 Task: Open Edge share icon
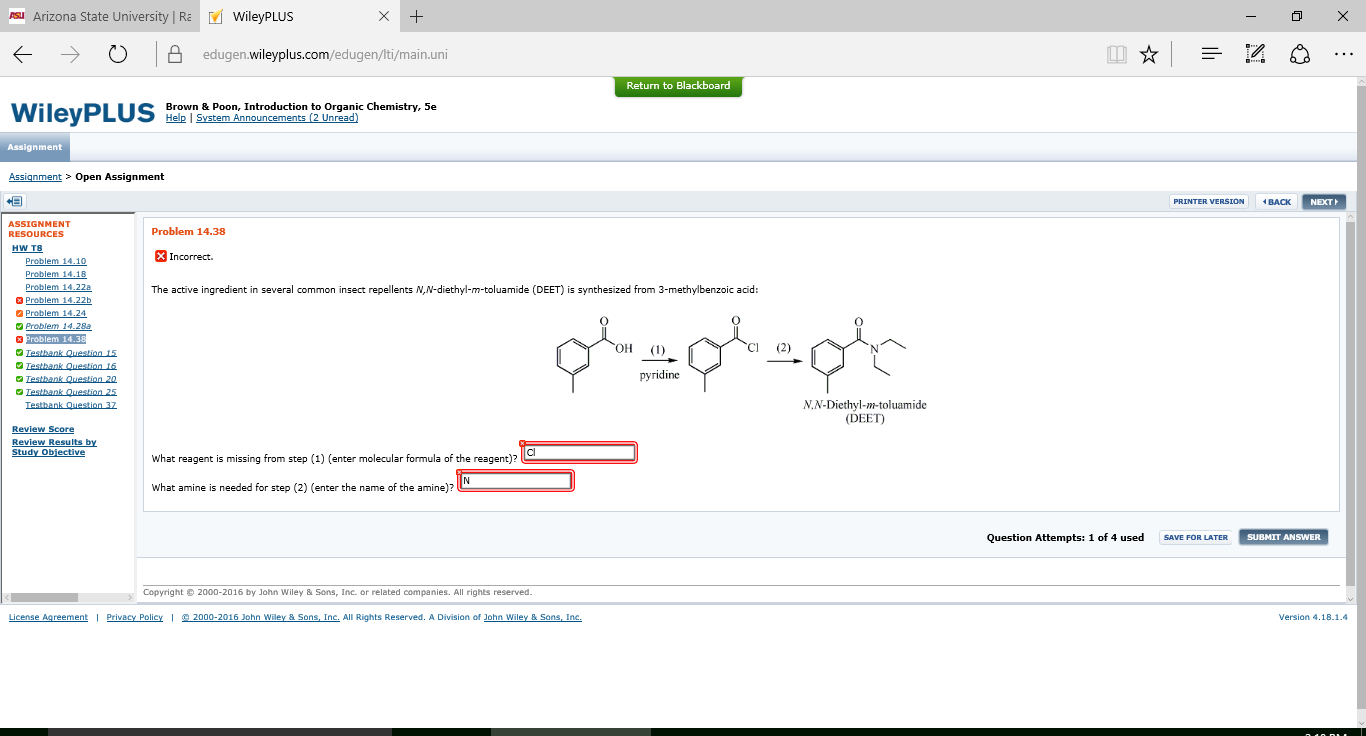pos(1300,54)
